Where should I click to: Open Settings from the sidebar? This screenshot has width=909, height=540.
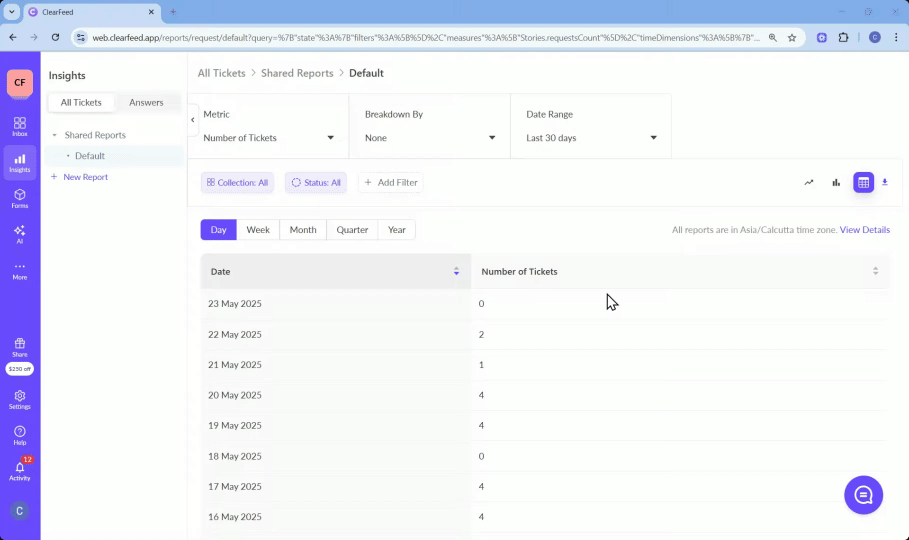pyautogui.click(x=20, y=399)
